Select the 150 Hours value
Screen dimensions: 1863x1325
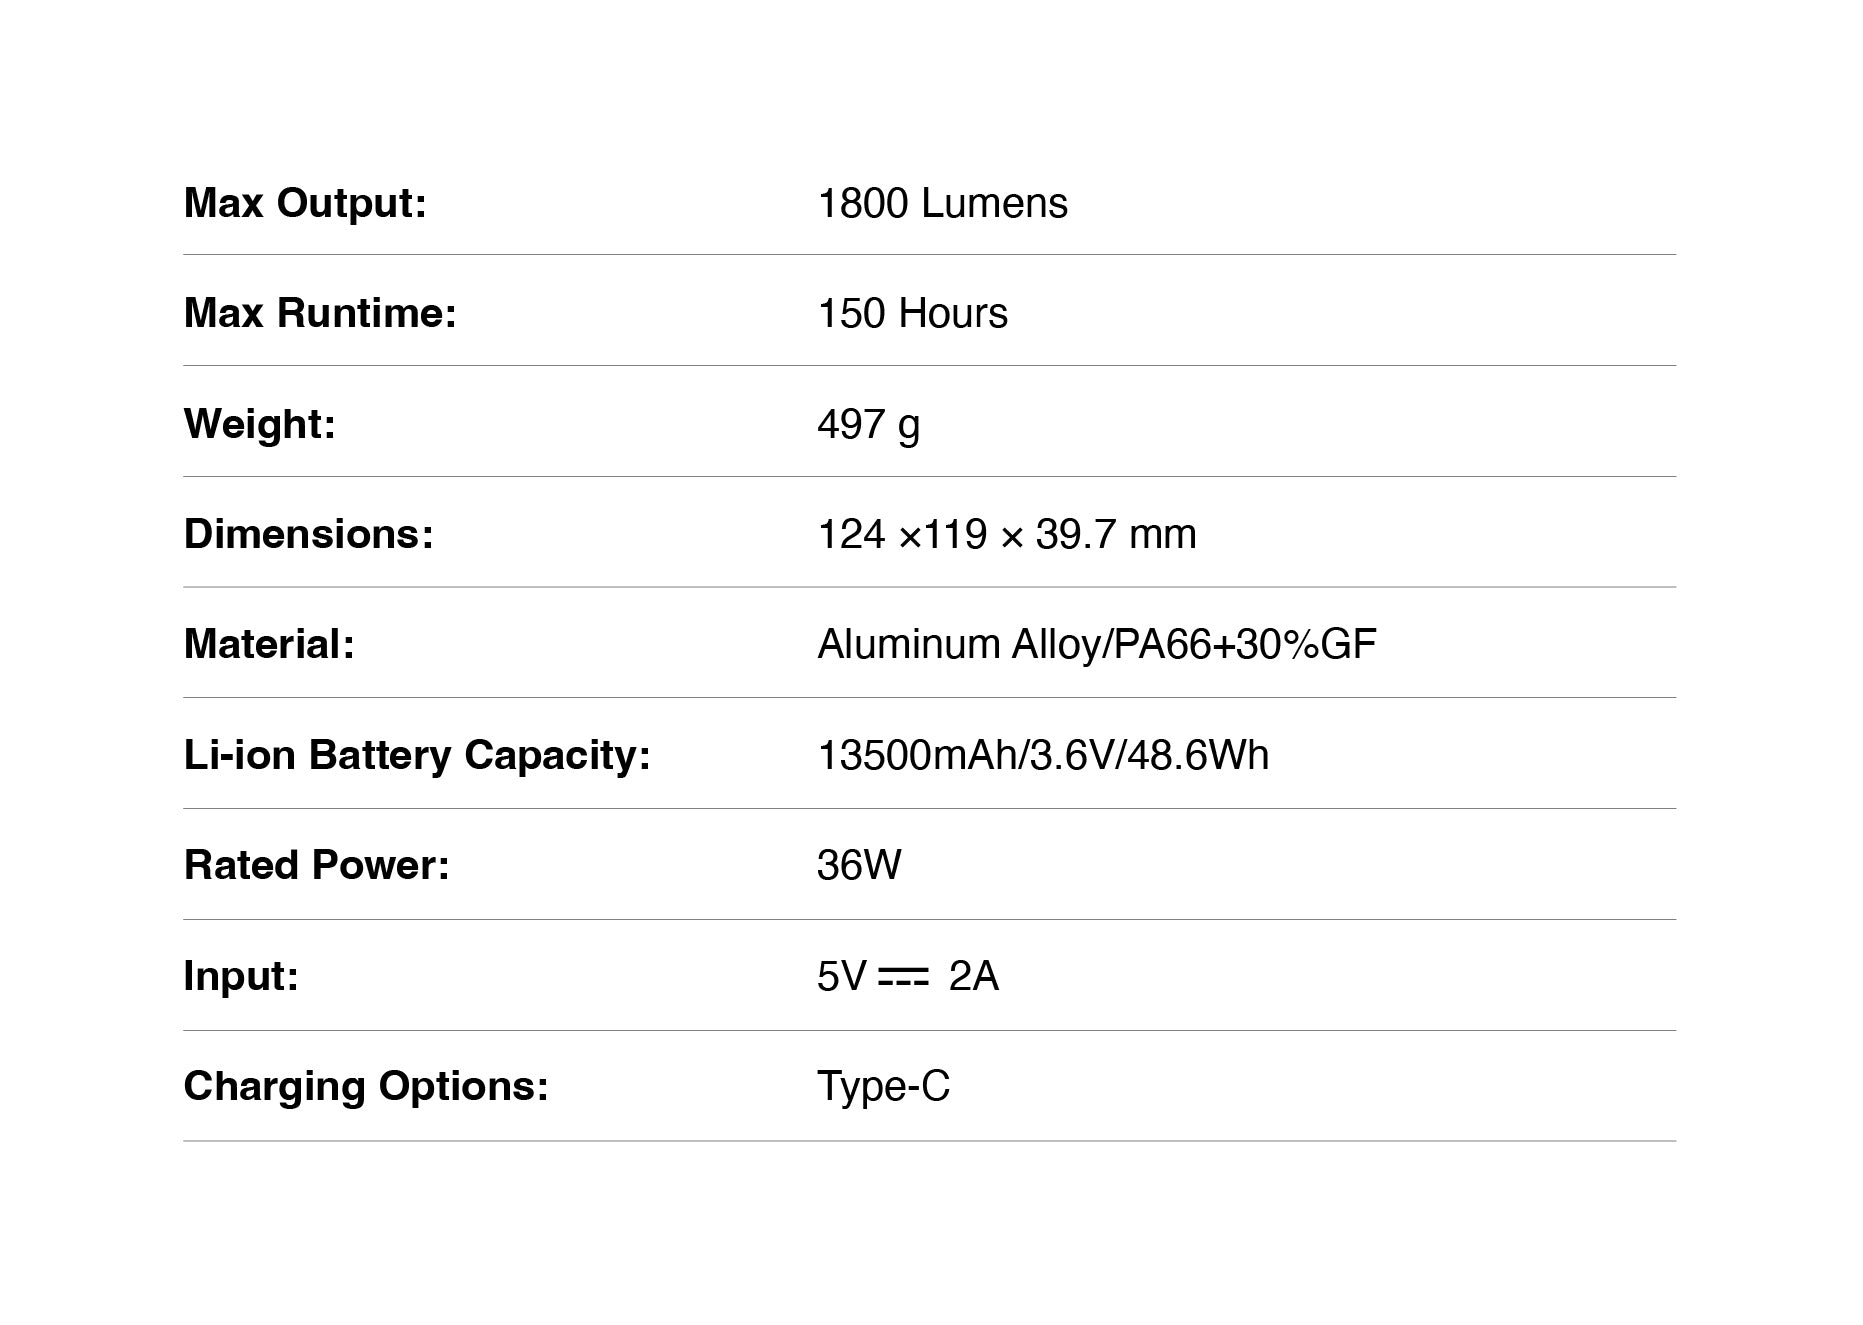(912, 313)
